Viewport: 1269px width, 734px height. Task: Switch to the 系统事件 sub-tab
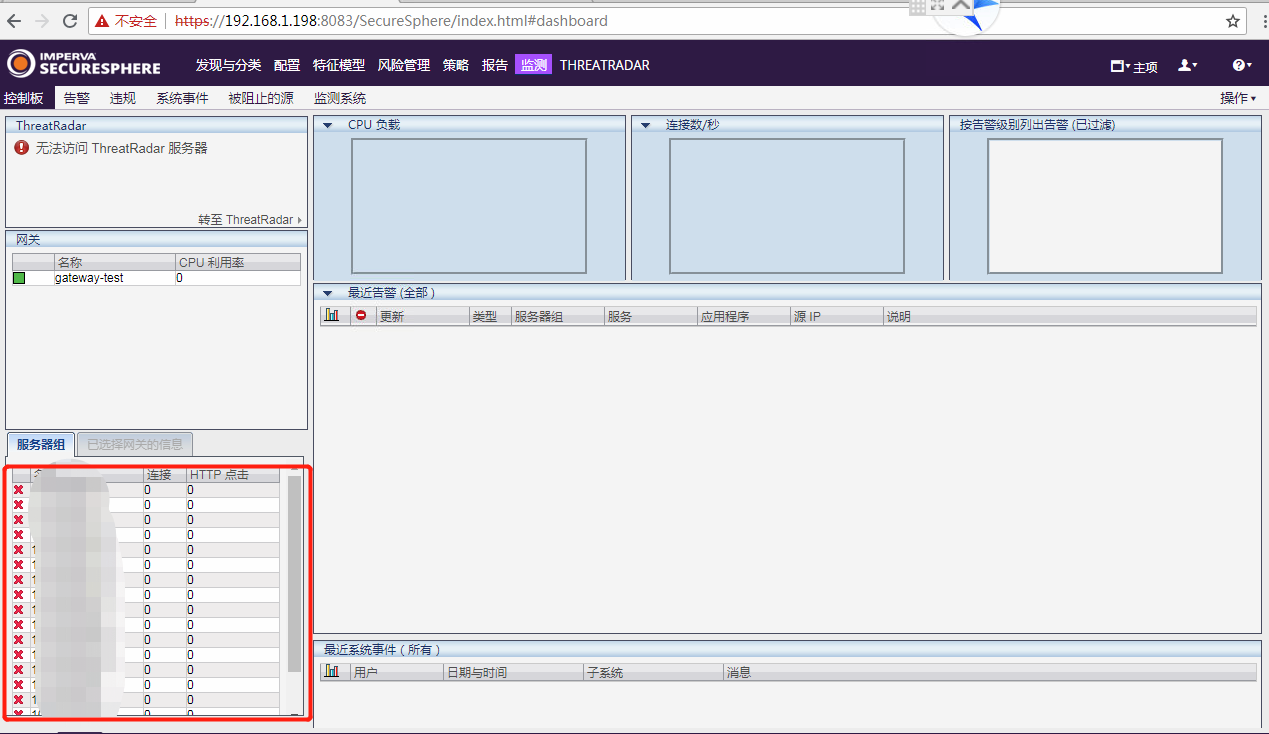tap(182, 98)
